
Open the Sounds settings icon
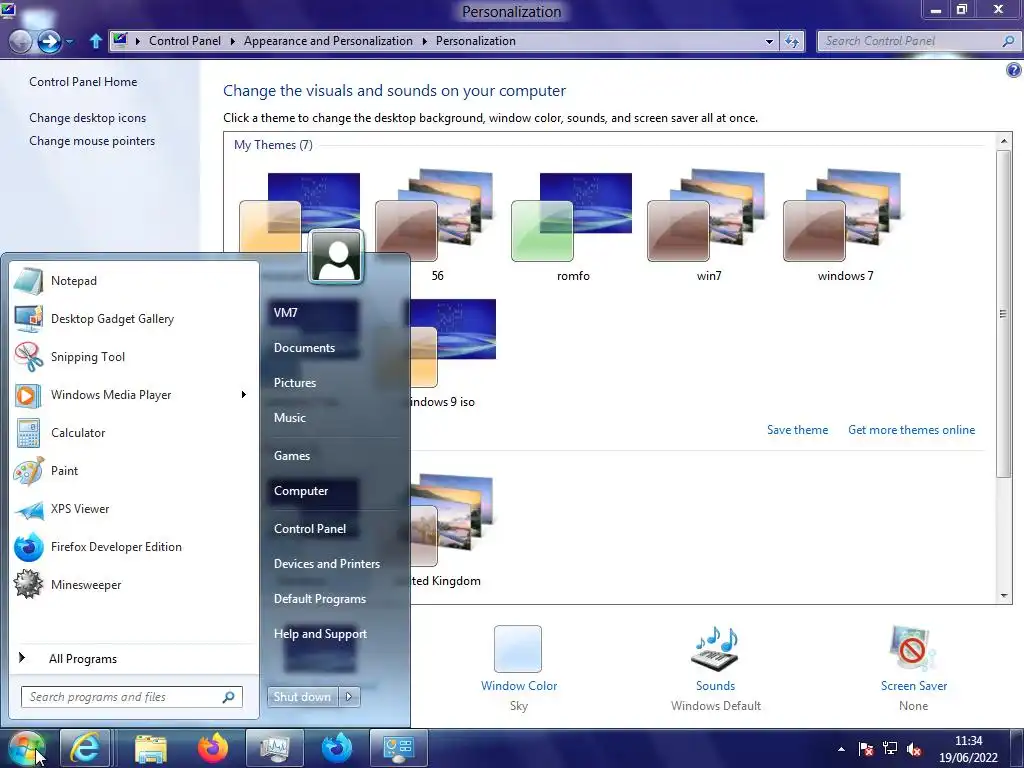point(715,649)
